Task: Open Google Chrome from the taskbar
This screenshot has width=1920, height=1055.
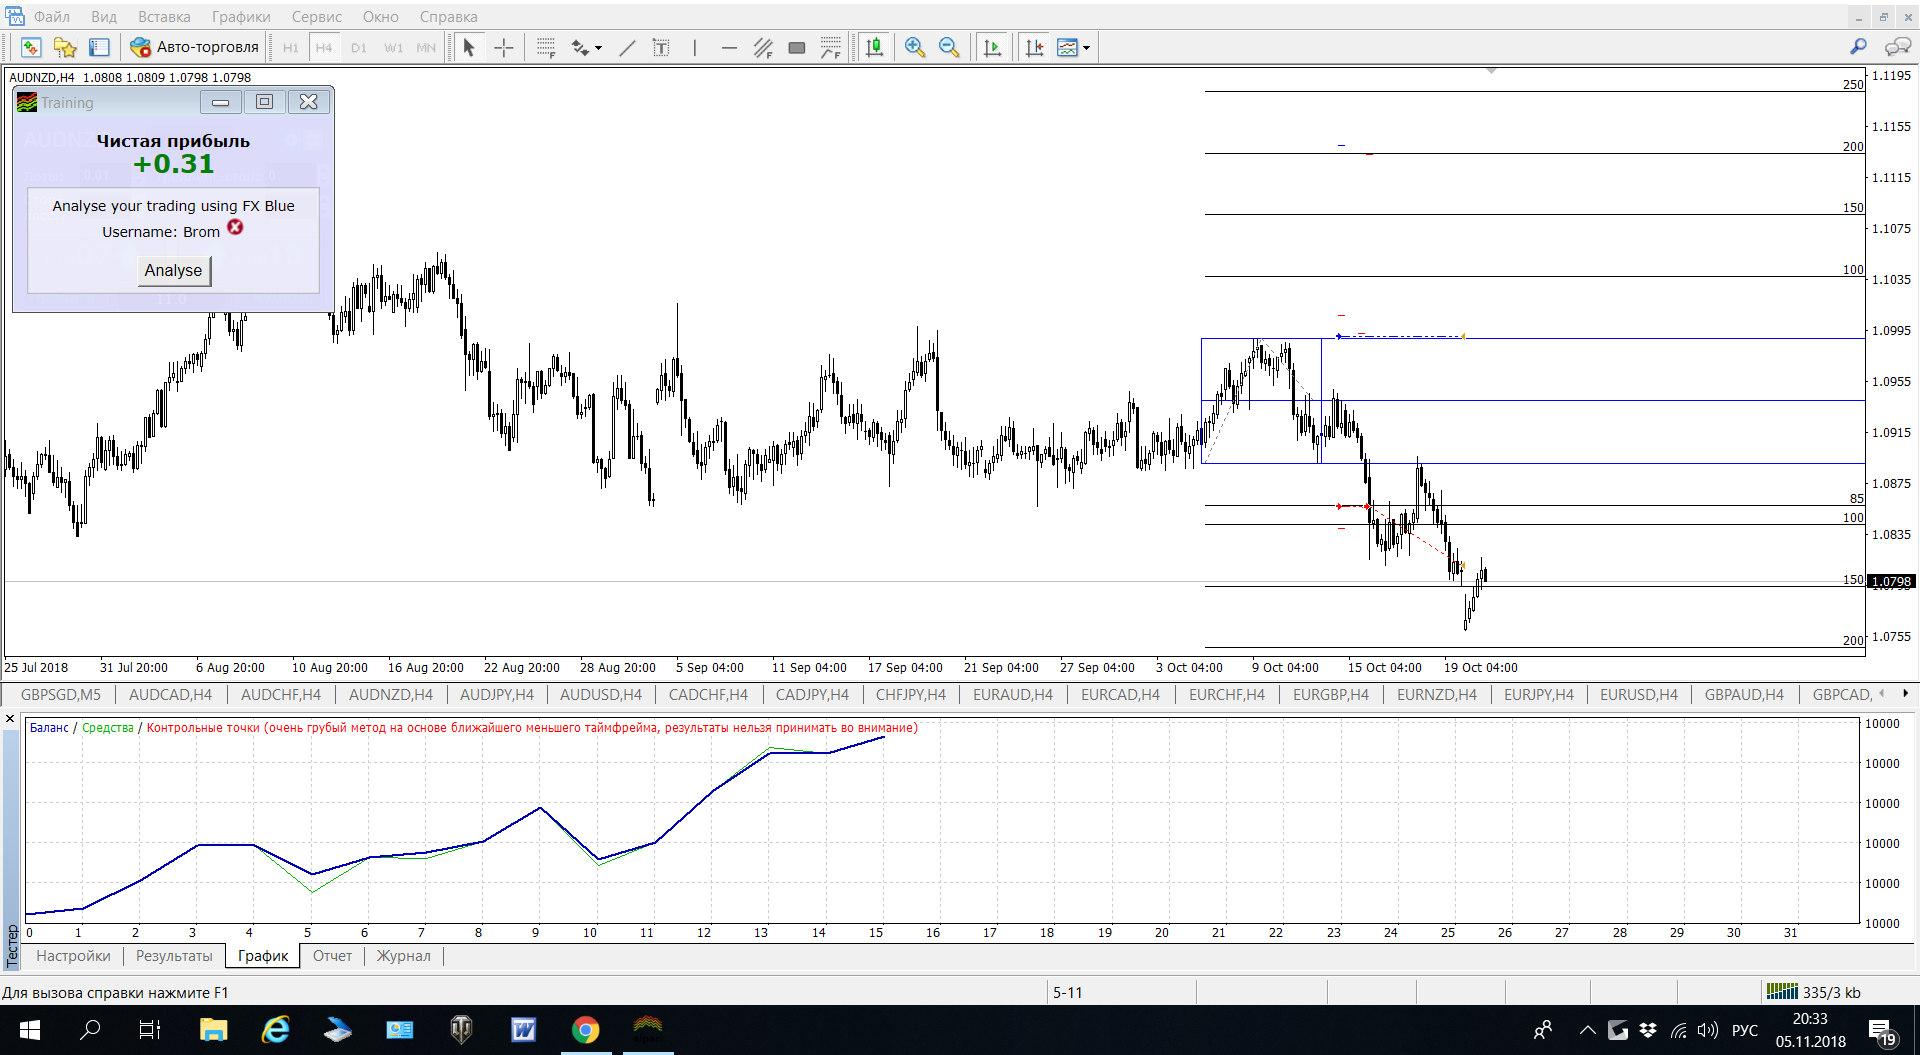Action: [x=586, y=1029]
